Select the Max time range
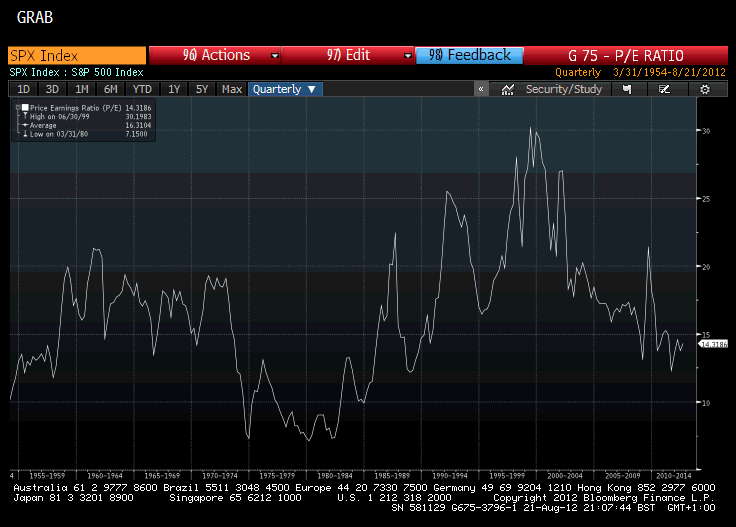The image size is (736, 527). (232, 89)
